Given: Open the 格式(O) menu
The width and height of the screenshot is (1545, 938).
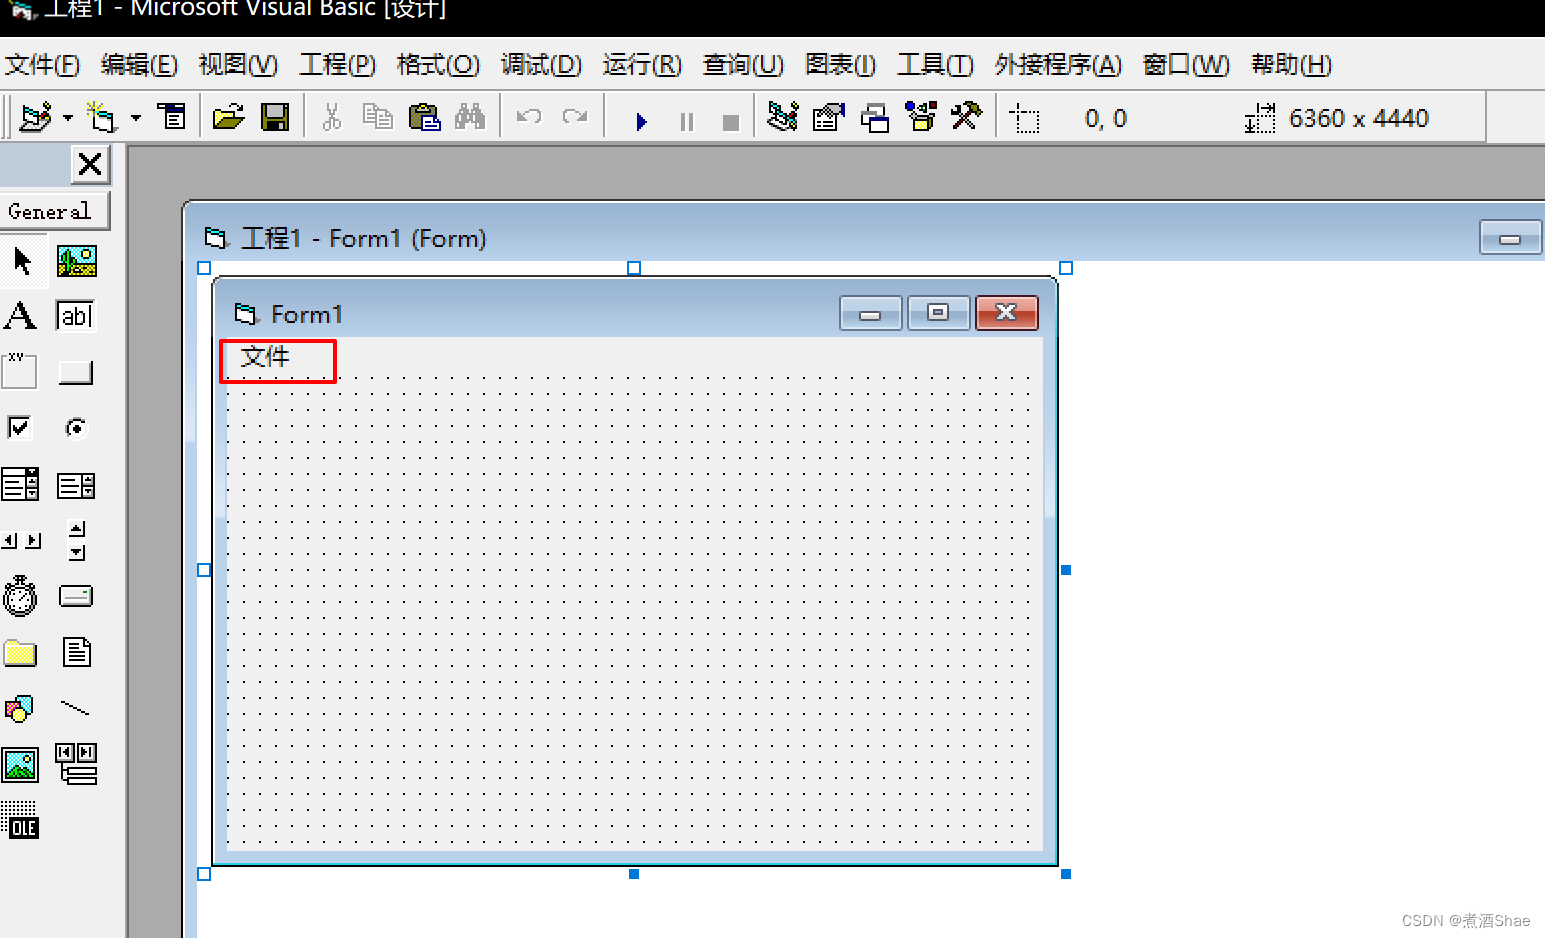Looking at the screenshot, I should [438, 65].
